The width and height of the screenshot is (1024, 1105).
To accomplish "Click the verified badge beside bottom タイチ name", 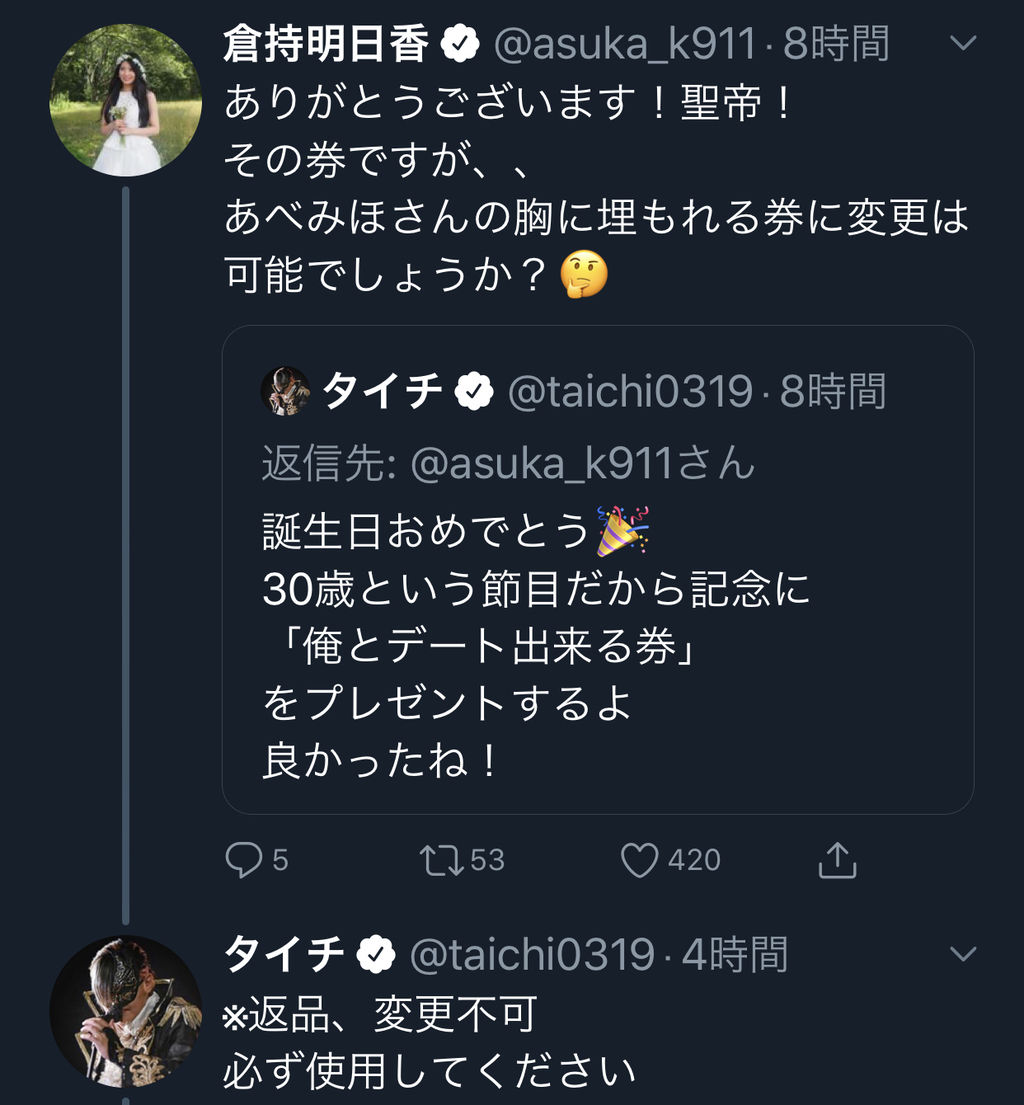I will pos(376,954).
